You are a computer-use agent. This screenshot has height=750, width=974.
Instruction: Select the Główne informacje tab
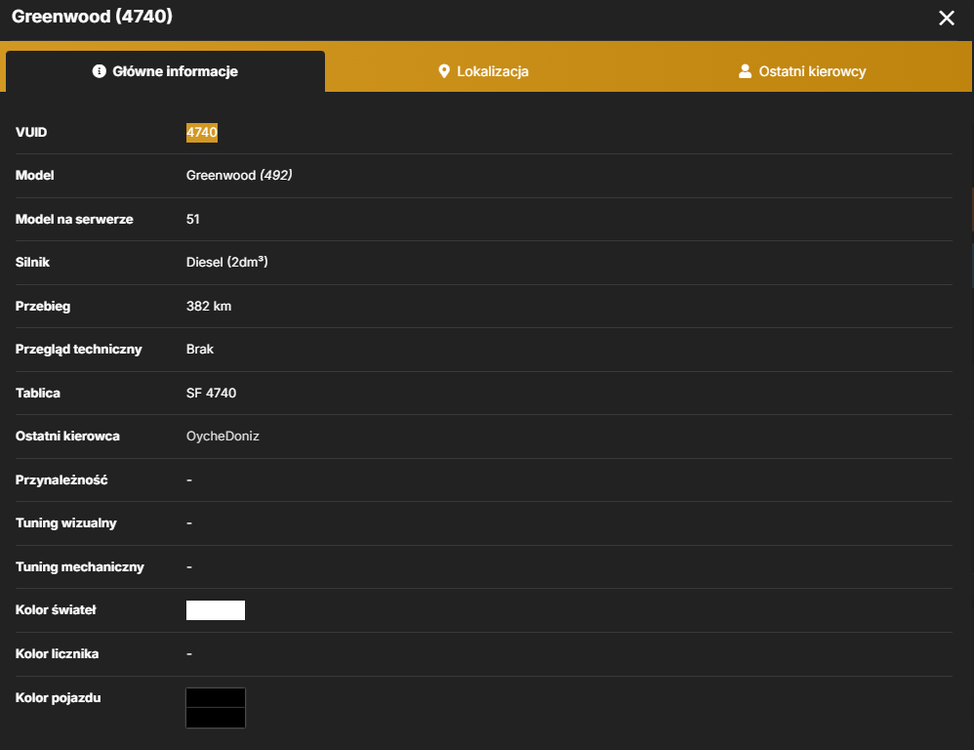pos(165,71)
